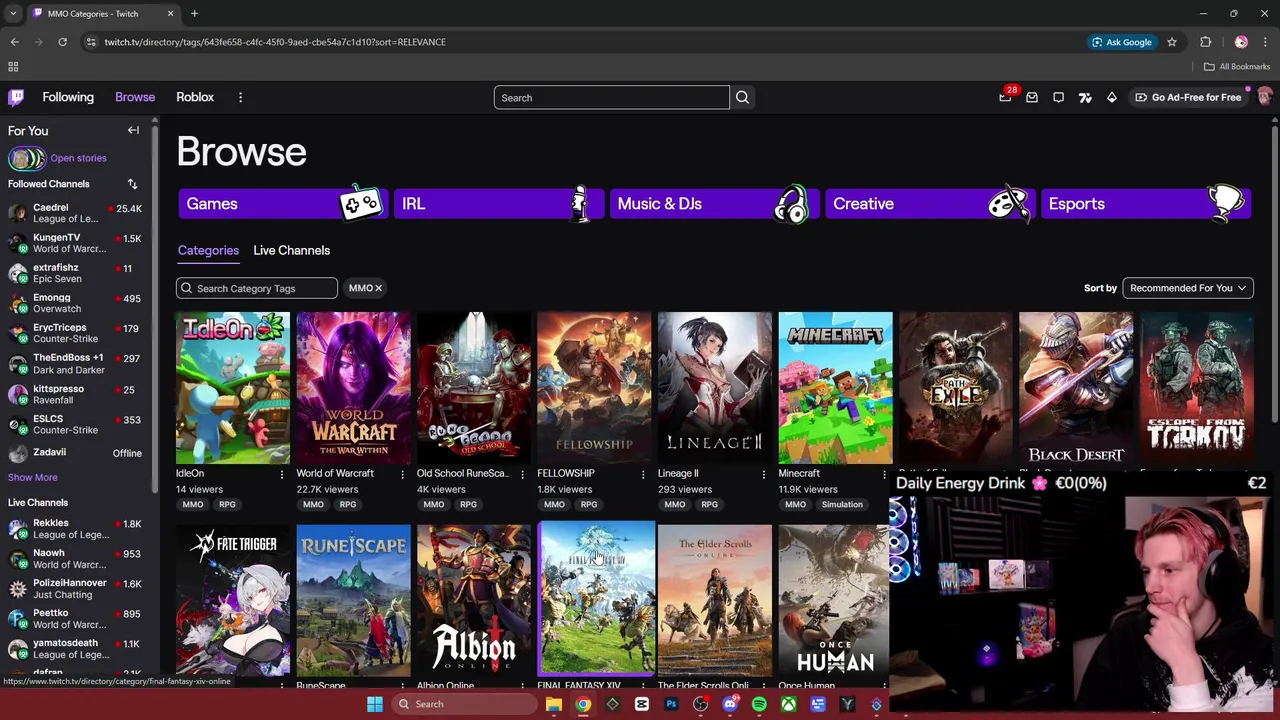The width and height of the screenshot is (1280, 720).
Task: Open the Prime loot inbox with 28 badge
Action: coord(1005,97)
